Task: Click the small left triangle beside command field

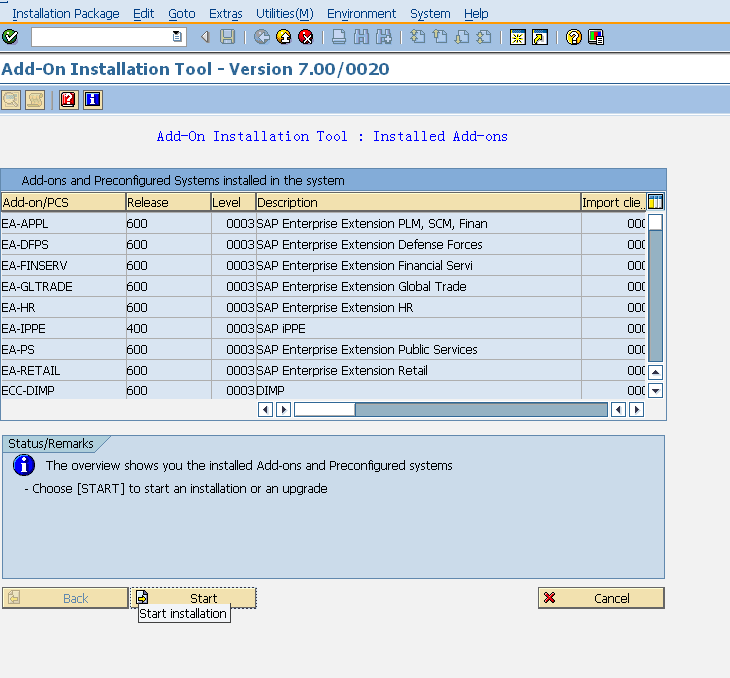Action: [x=205, y=37]
